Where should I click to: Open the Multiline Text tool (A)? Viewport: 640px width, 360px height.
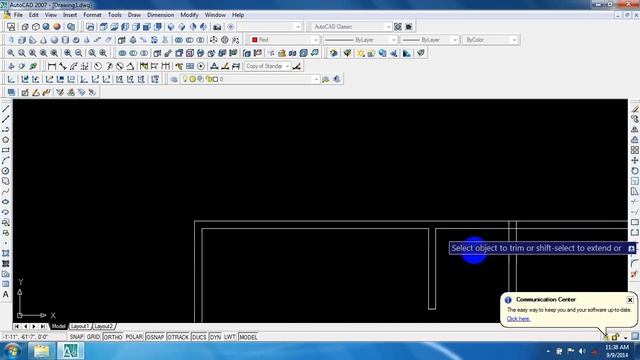(x=6, y=295)
